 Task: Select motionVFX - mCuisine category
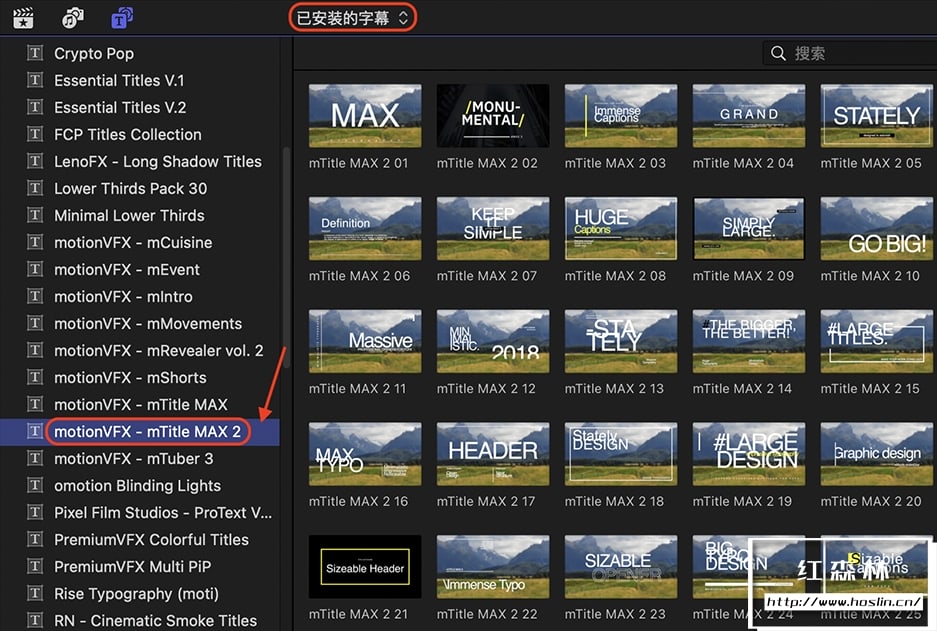133,242
